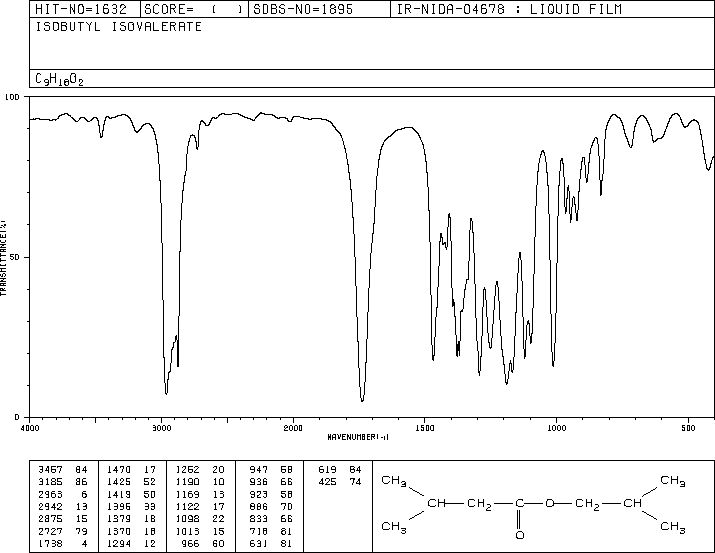This screenshot has height=553, width=715.
Task: Click the 2963 peak table entry
Action: pyautogui.click(x=63, y=494)
